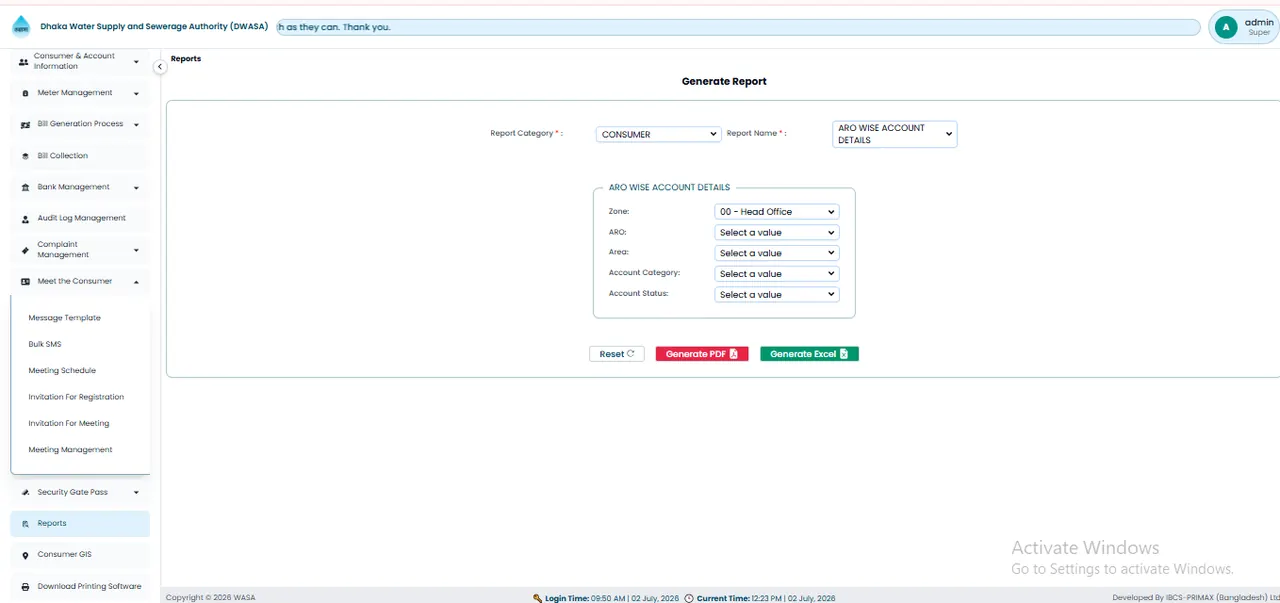Click the Copyright © 2026 WASA text
Image resolution: width=1280 pixels, height=603 pixels.
click(x=210, y=598)
